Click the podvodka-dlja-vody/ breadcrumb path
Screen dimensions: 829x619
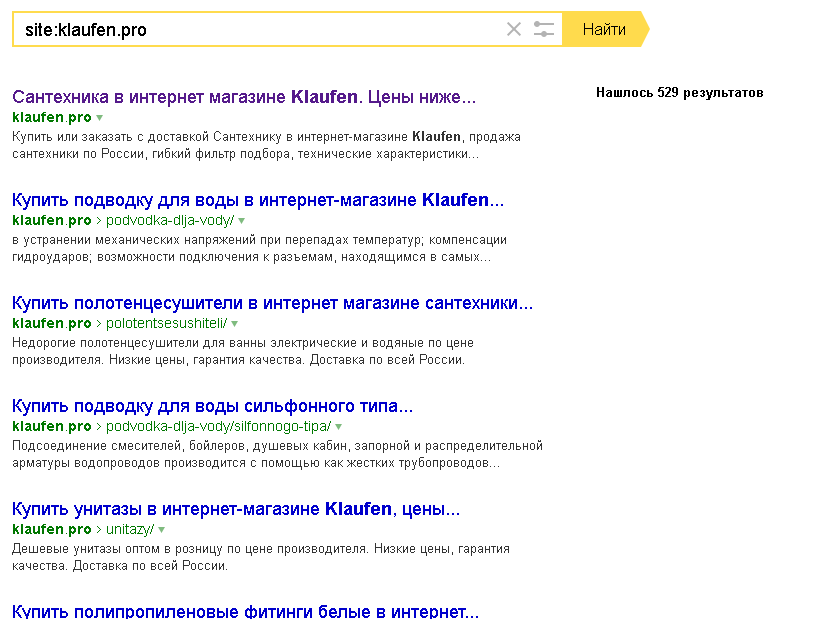pos(170,221)
